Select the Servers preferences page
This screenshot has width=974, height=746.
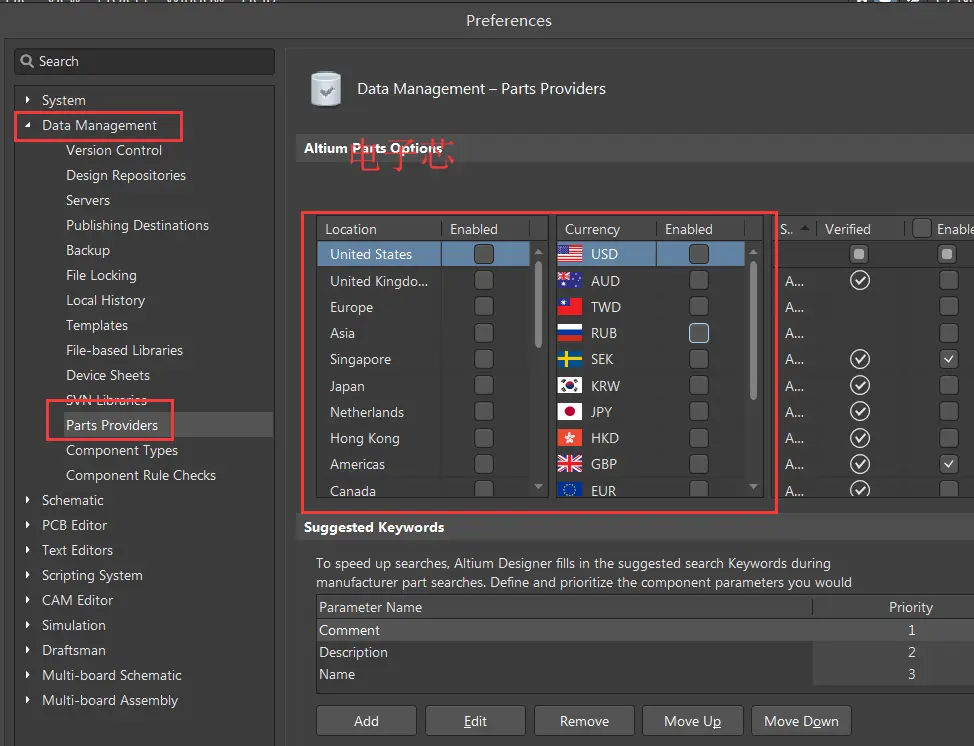88,200
